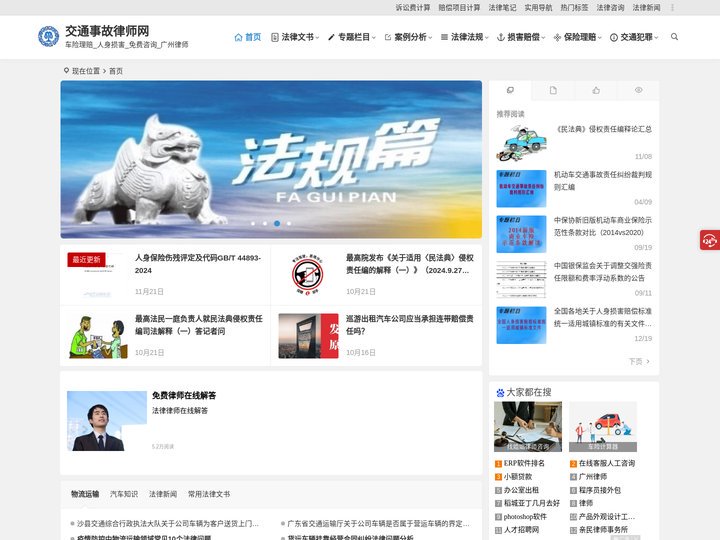Open sidebar article 全国各地关于人身损害赔偿标准
The height and width of the screenshot is (540, 720).
pos(603,317)
